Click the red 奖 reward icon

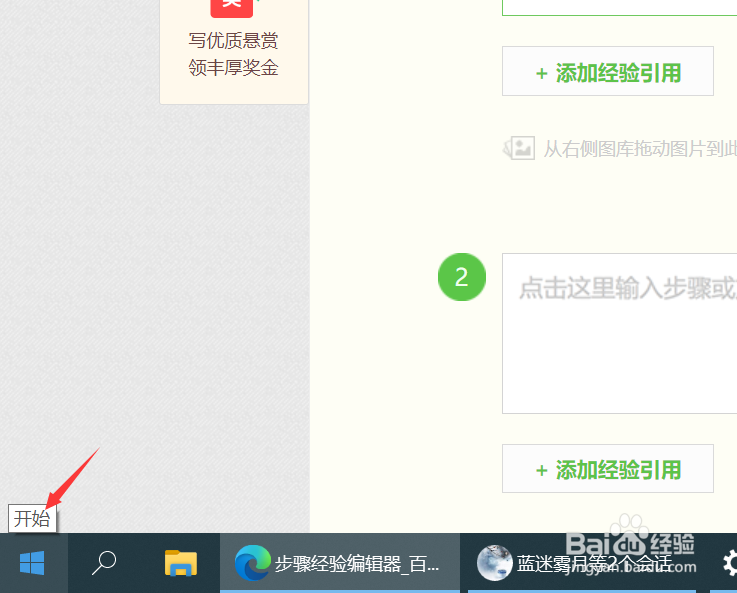(232, 7)
